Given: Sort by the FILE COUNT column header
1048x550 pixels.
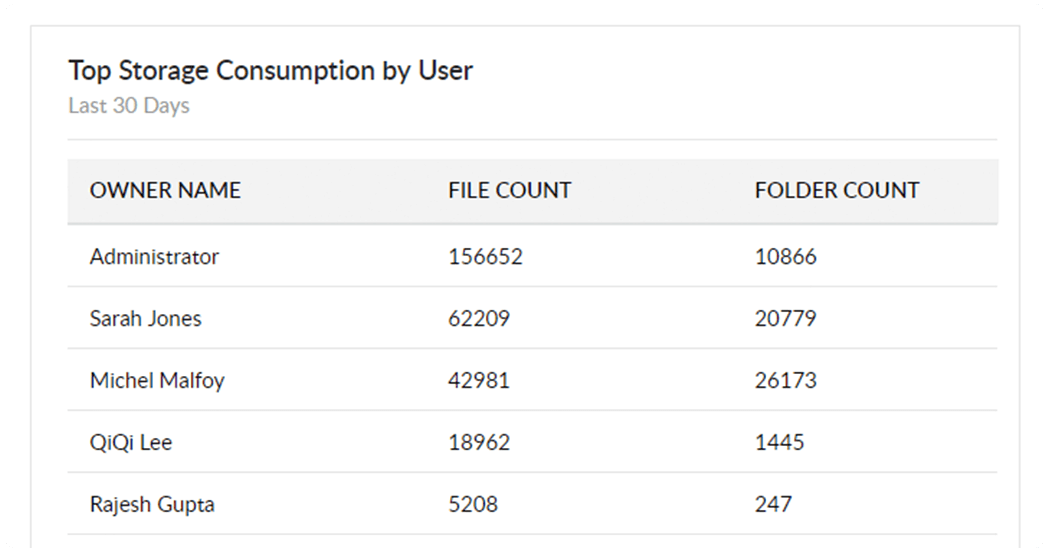Looking at the screenshot, I should coord(509,190).
